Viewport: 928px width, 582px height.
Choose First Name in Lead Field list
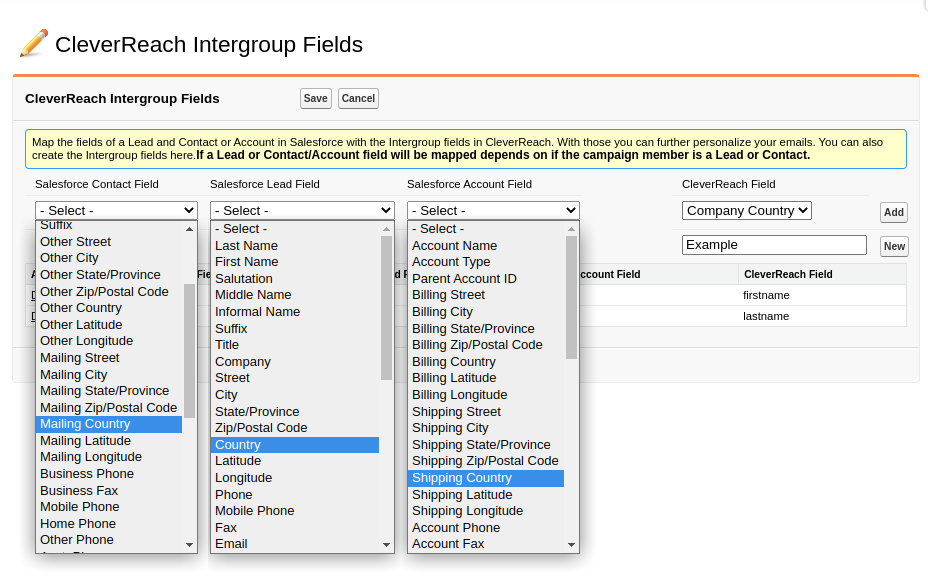pyautogui.click(x=295, y=262)
